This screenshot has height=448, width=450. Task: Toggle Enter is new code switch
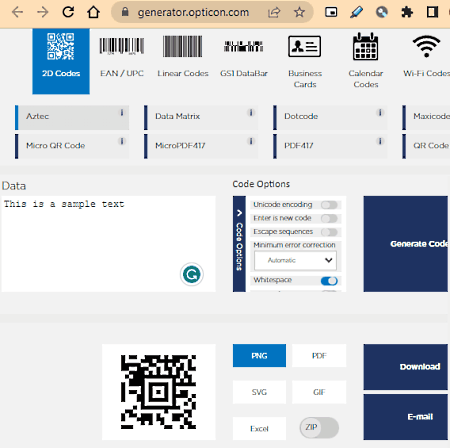329,218
